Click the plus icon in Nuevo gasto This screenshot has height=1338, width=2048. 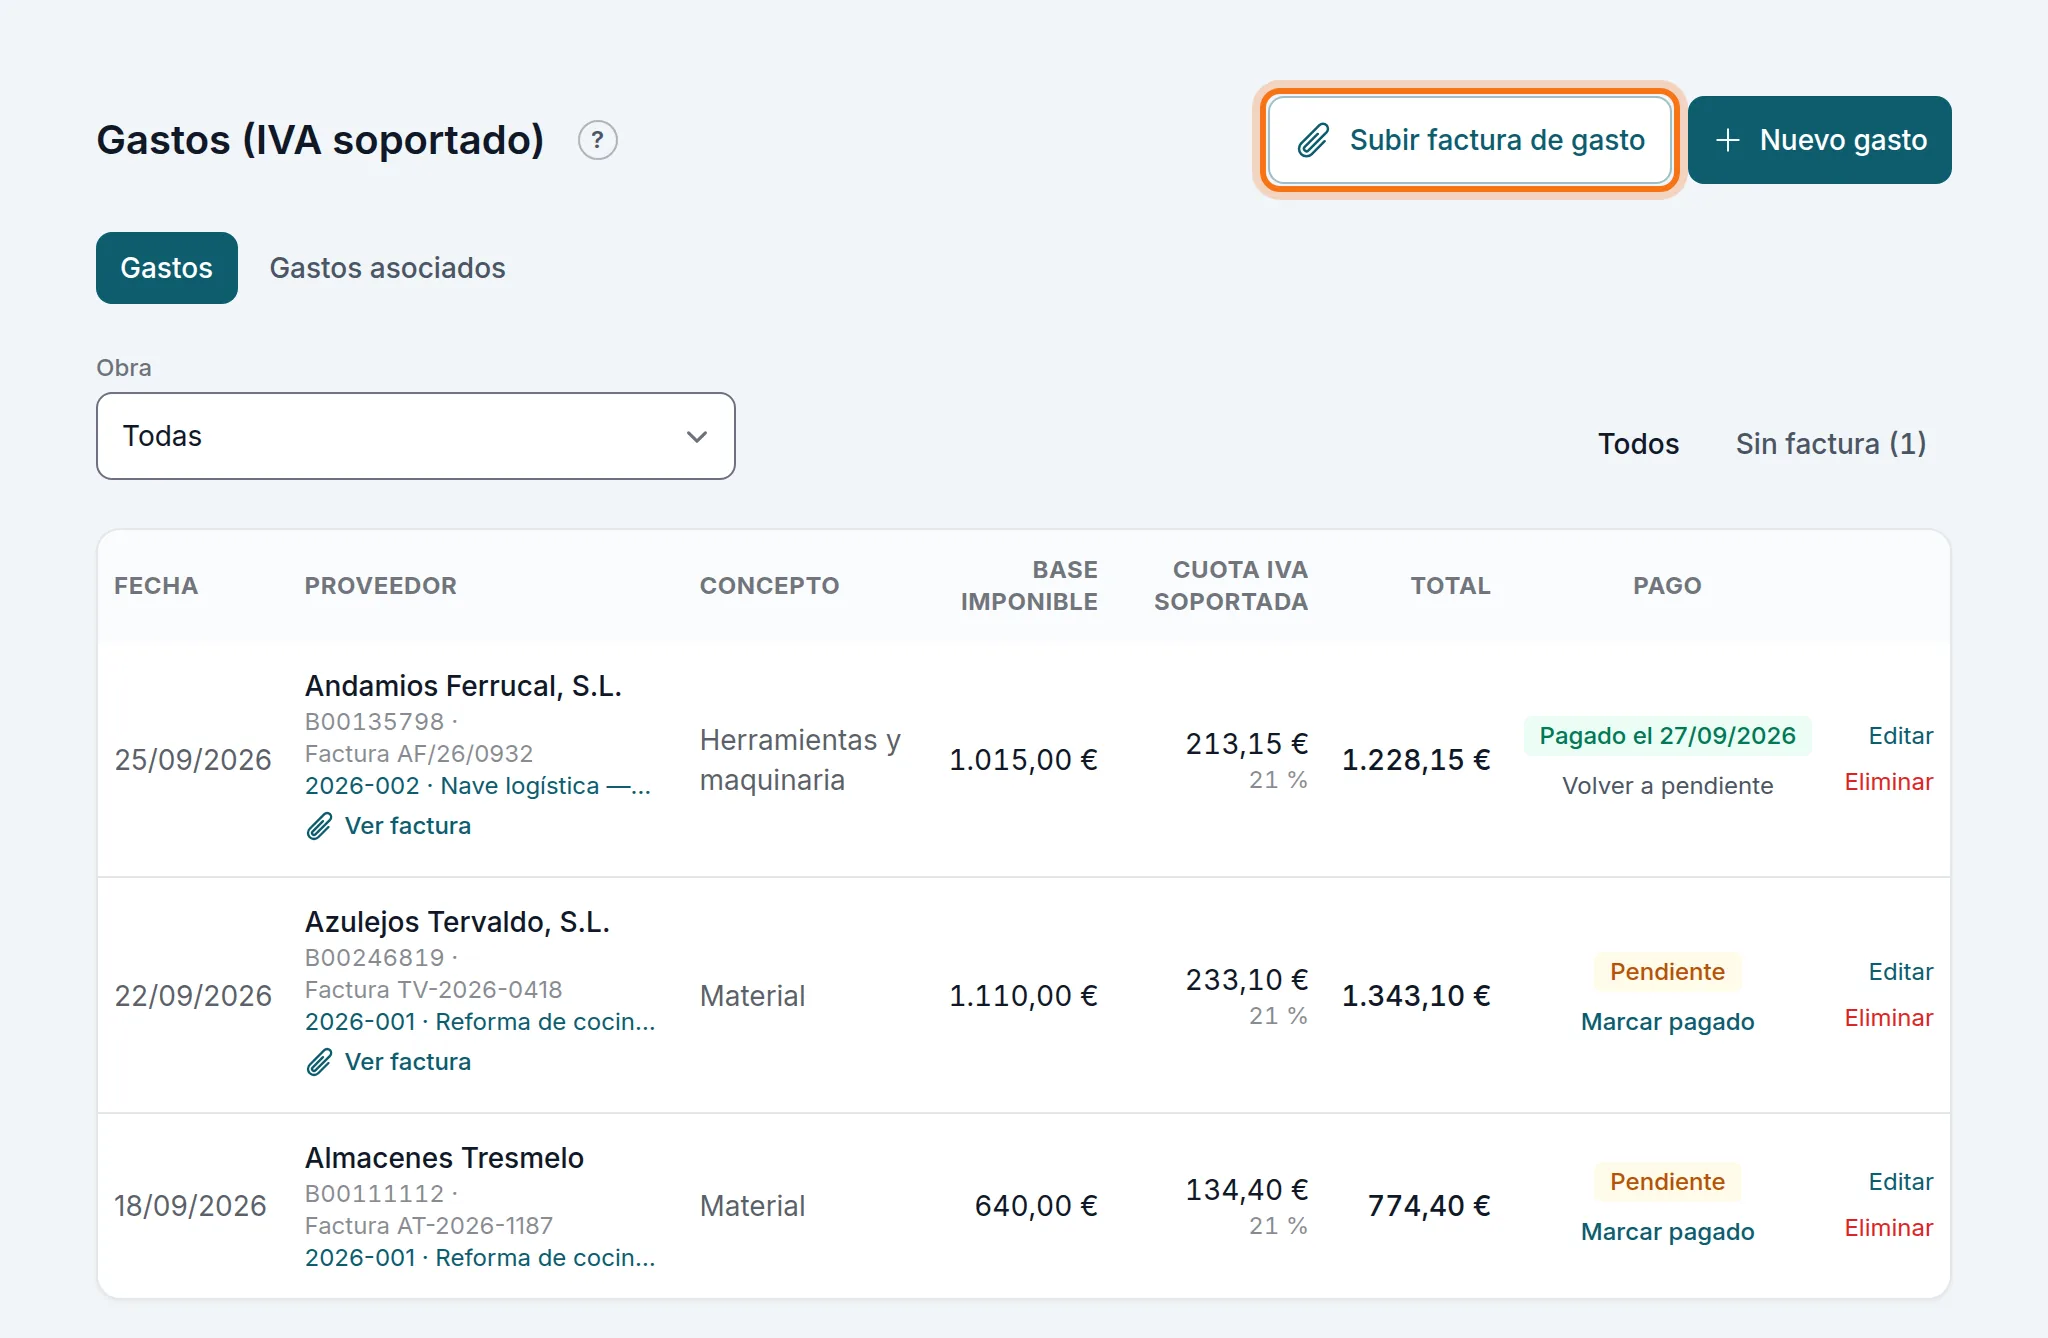1727,140
